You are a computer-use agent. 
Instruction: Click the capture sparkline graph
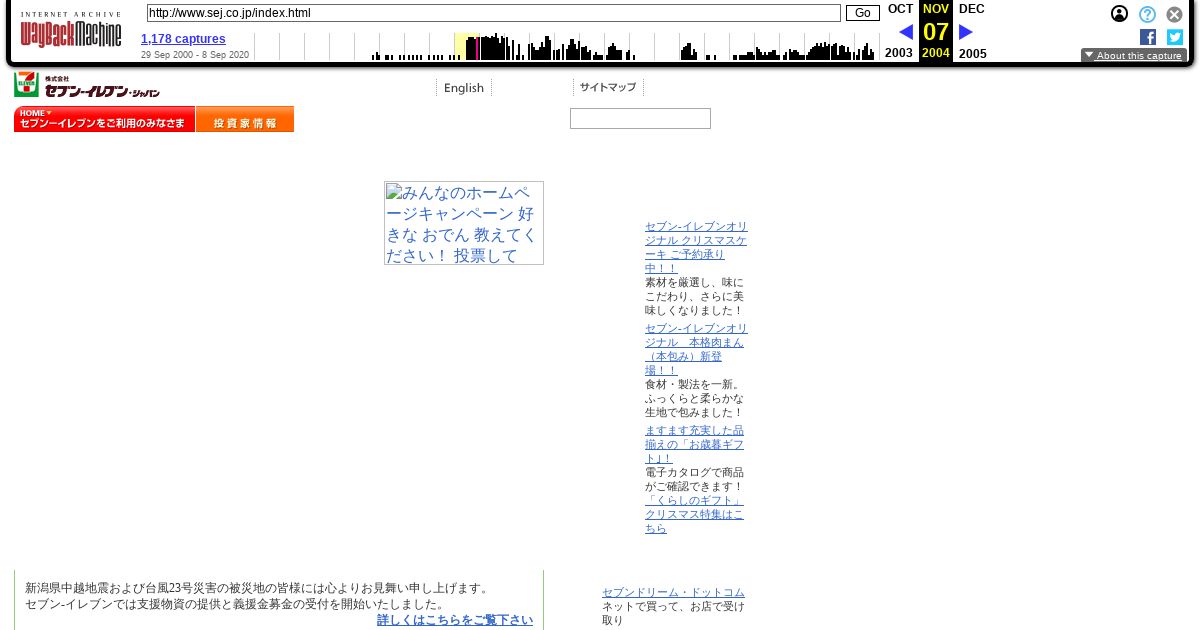(566, 47)
